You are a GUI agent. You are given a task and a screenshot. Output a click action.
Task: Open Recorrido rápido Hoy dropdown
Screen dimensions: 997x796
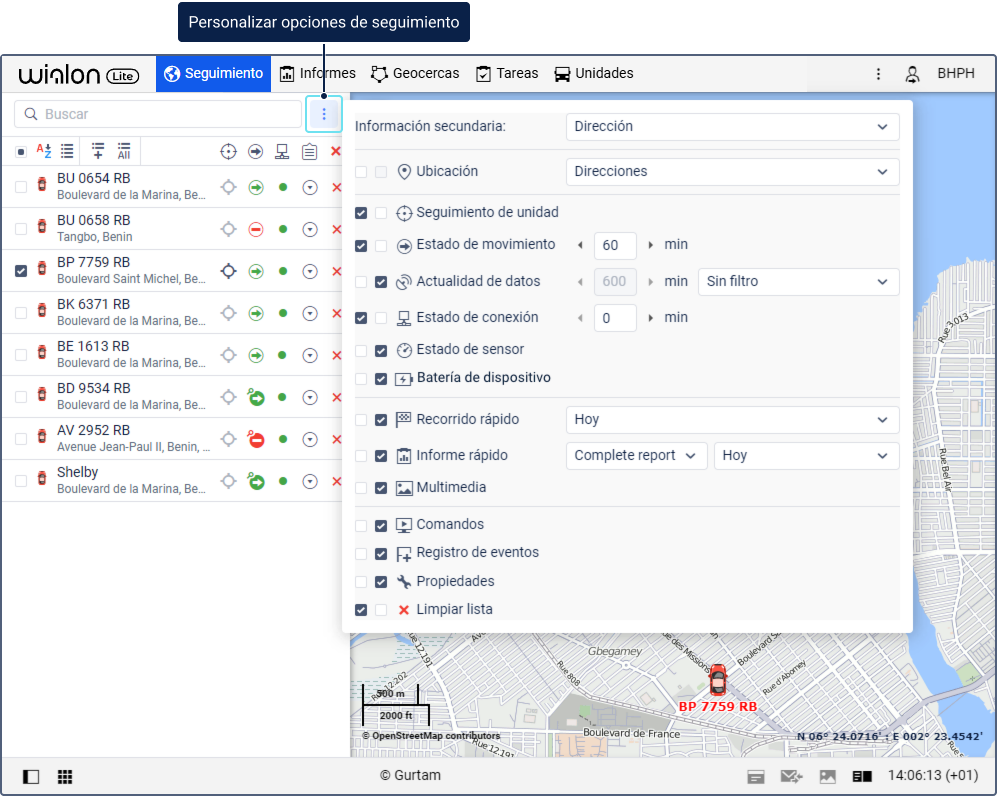click(x=732, y=420)
